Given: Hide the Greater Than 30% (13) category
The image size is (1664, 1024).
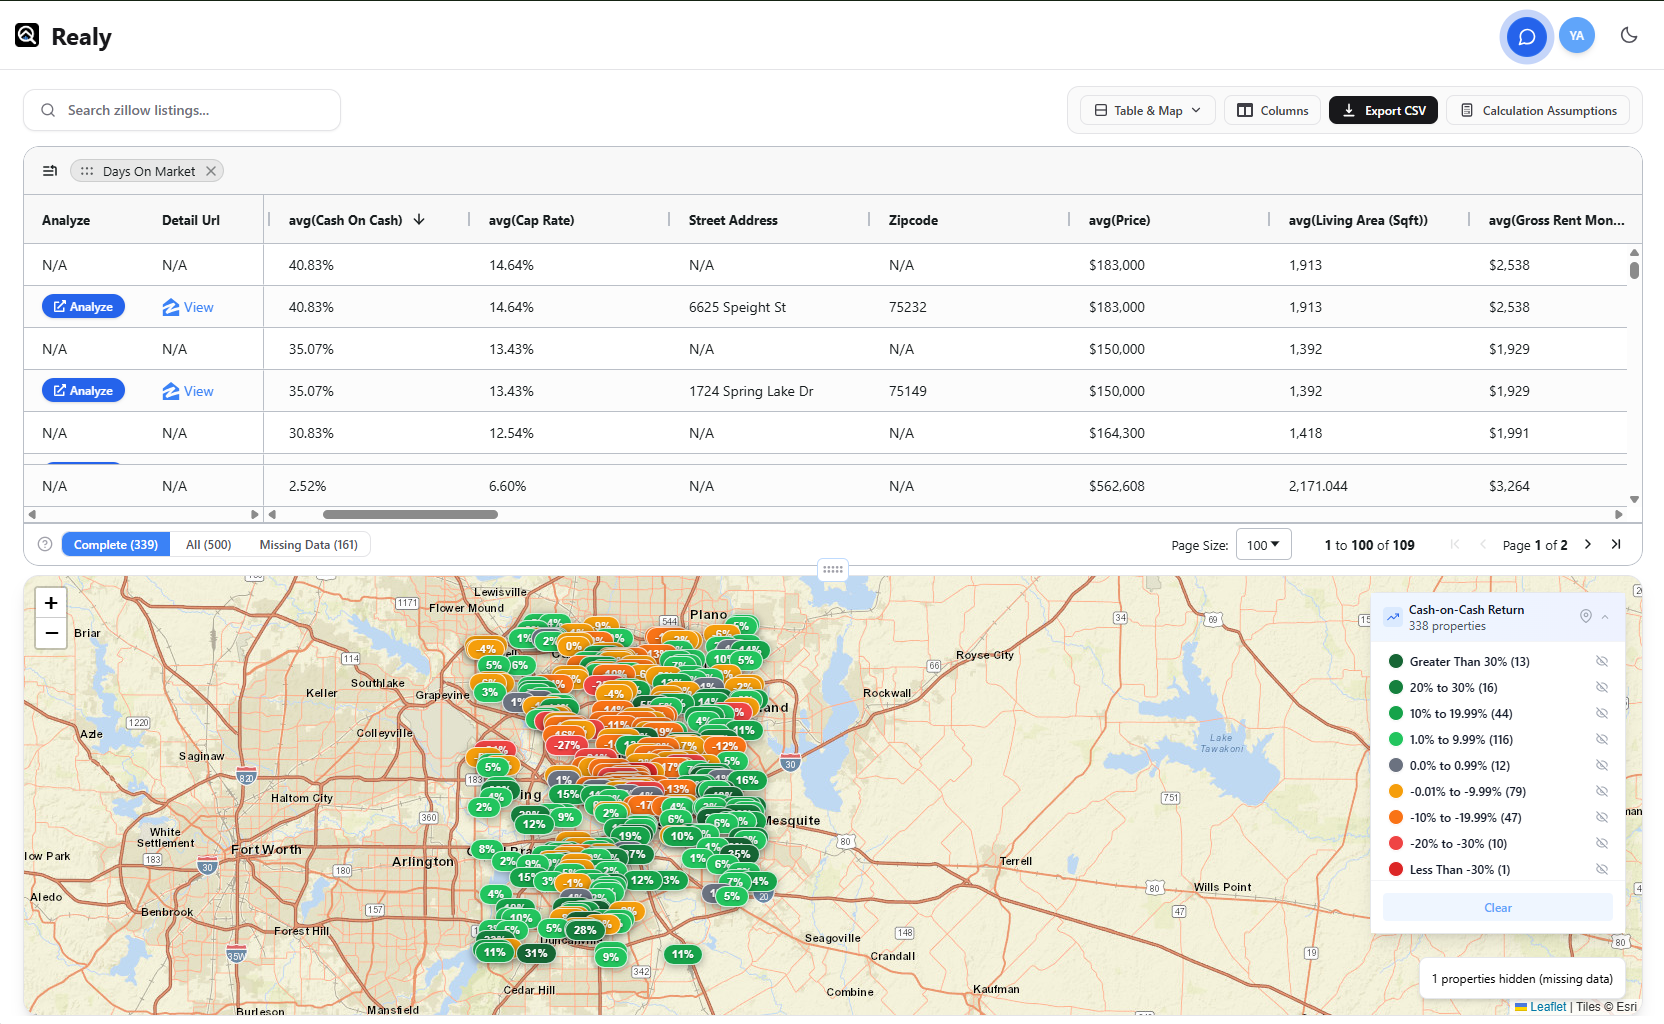Looking at the screenshot, I should coord(1601,661).
